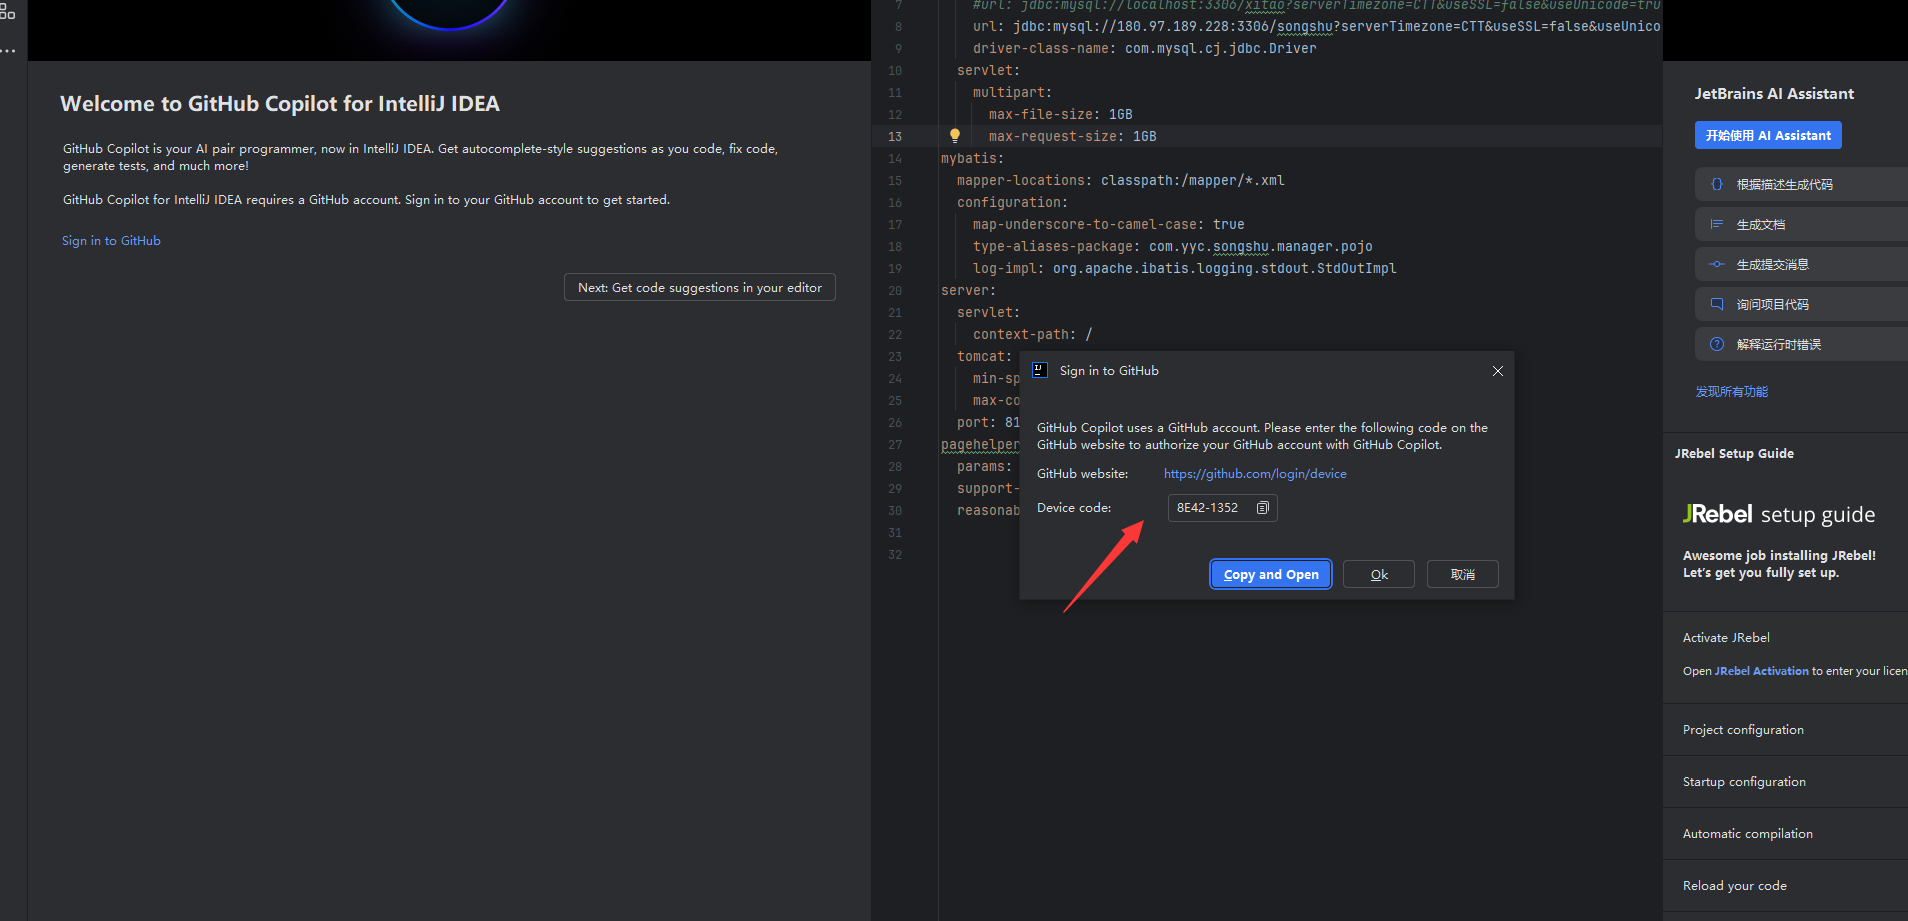Expand the Reload your code section
The image size is (1908, 921).
(x=1735, y=886)
